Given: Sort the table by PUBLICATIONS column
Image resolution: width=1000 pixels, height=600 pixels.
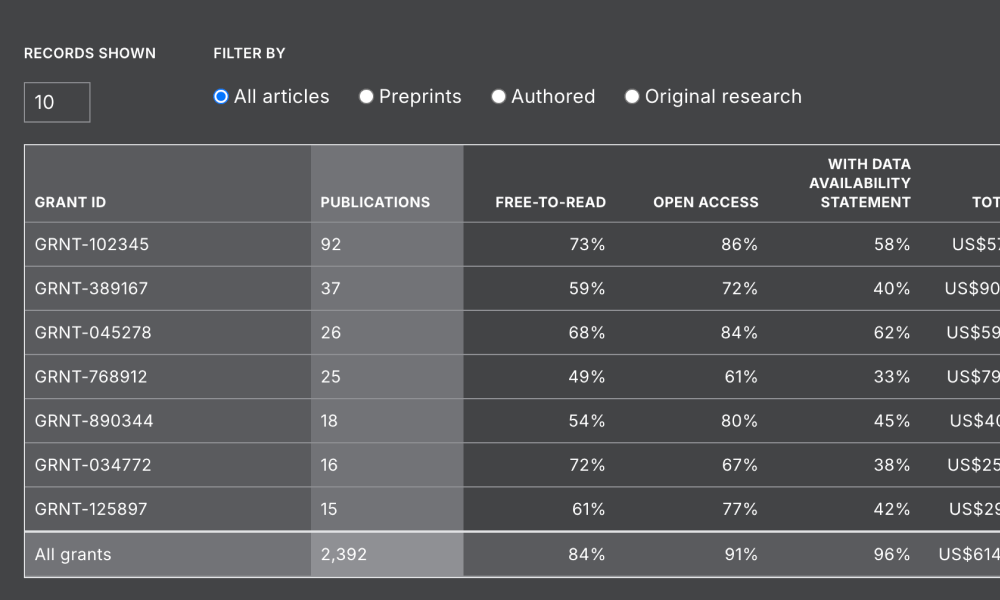Looking at the screenshot, I should point(374,202).
